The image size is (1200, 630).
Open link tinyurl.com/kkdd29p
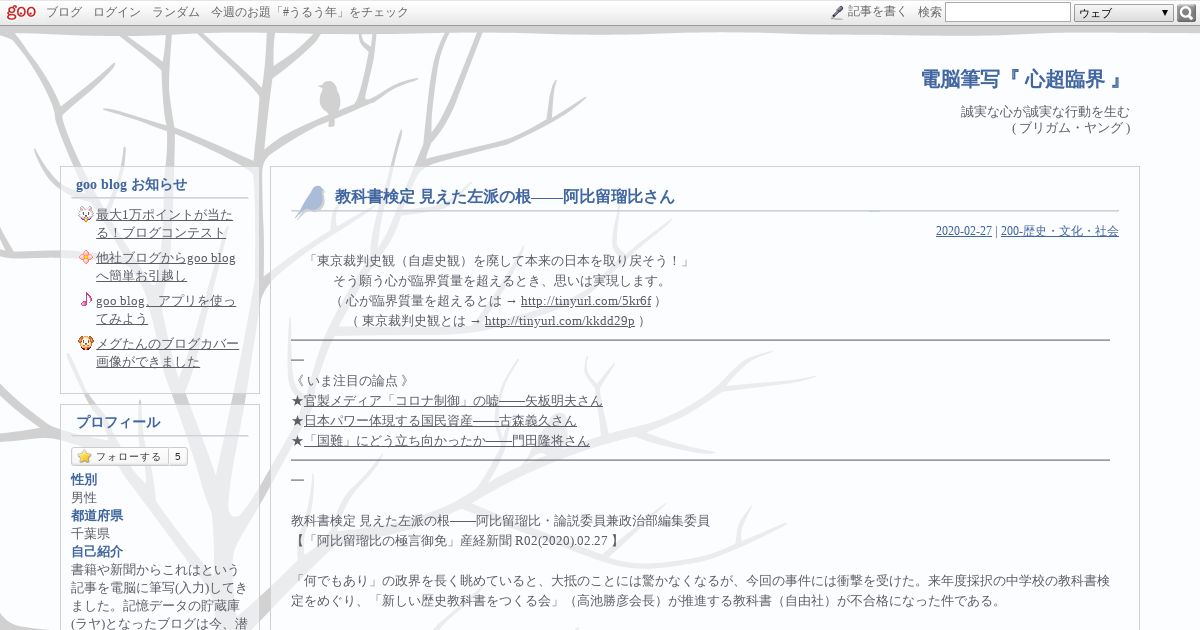(x=559, y=321)
